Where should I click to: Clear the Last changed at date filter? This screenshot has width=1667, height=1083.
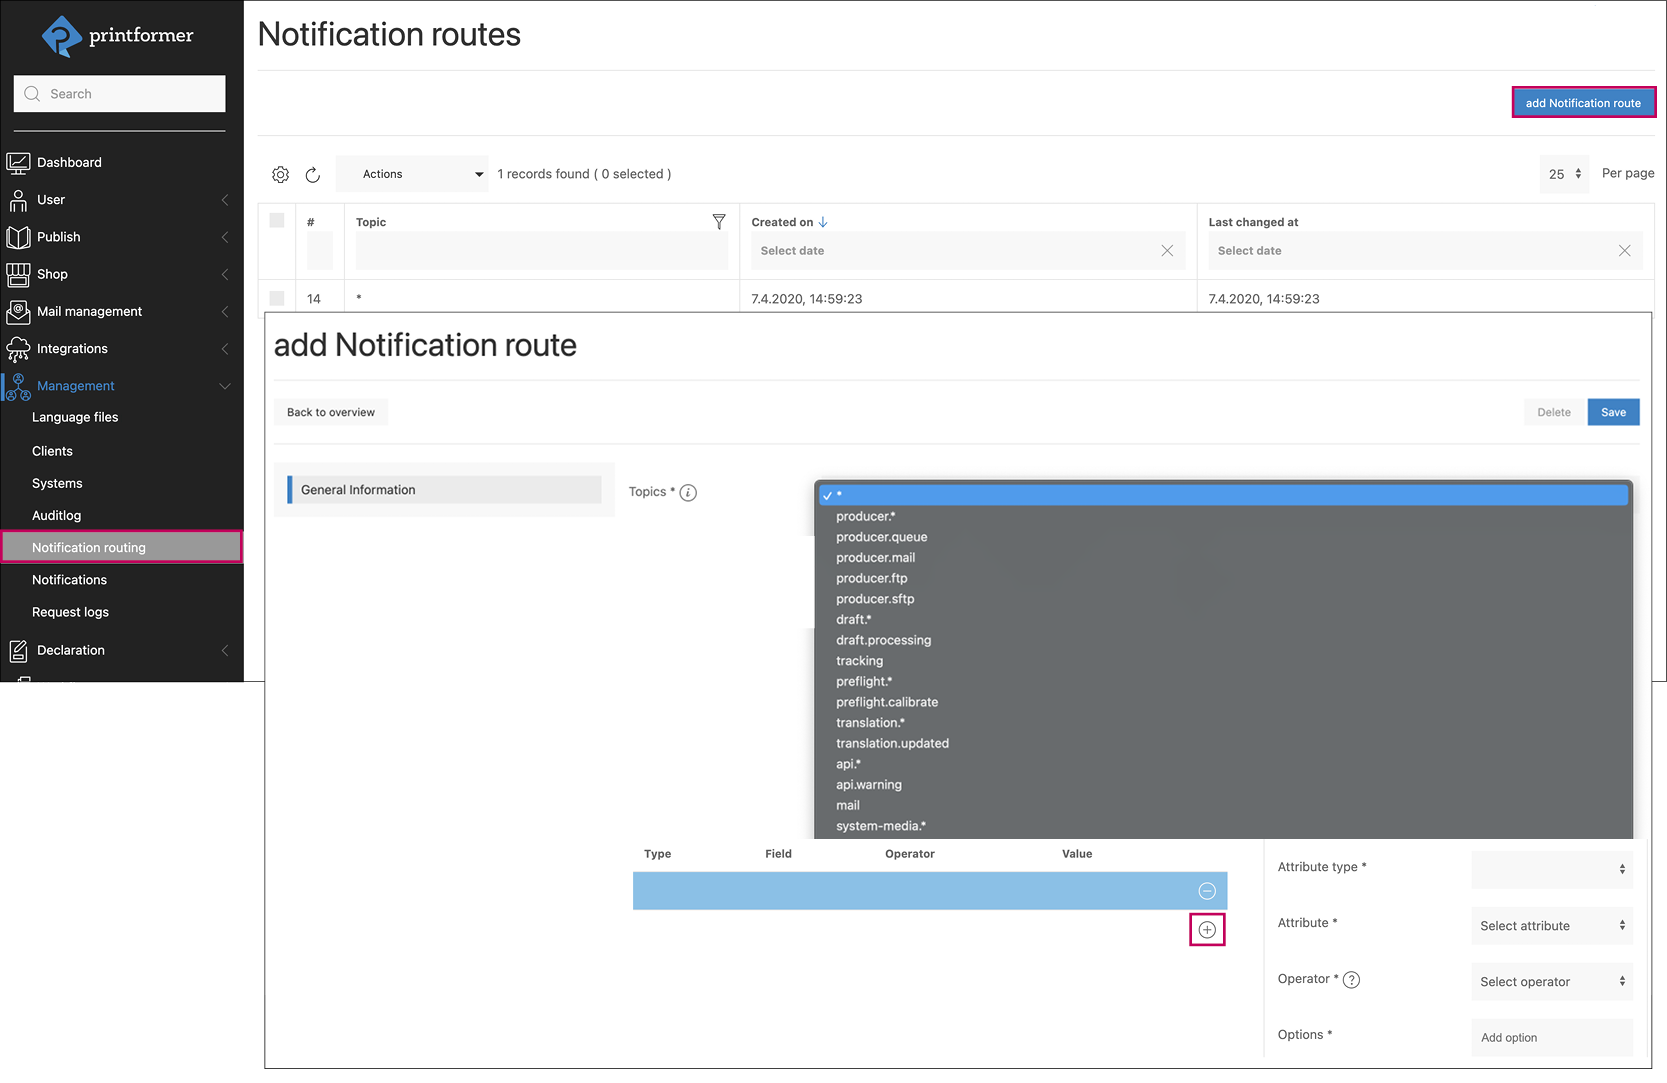pos(1624,251)
